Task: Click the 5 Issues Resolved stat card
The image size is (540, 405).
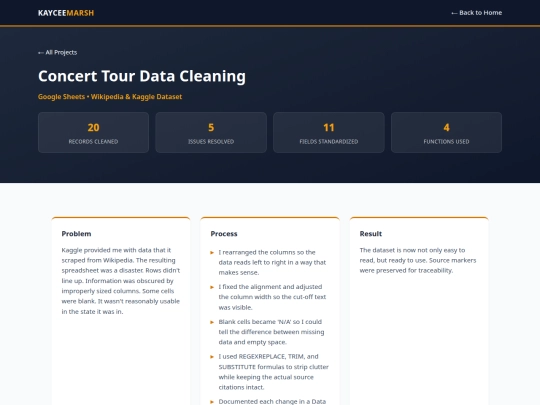Action: point(211,132)
